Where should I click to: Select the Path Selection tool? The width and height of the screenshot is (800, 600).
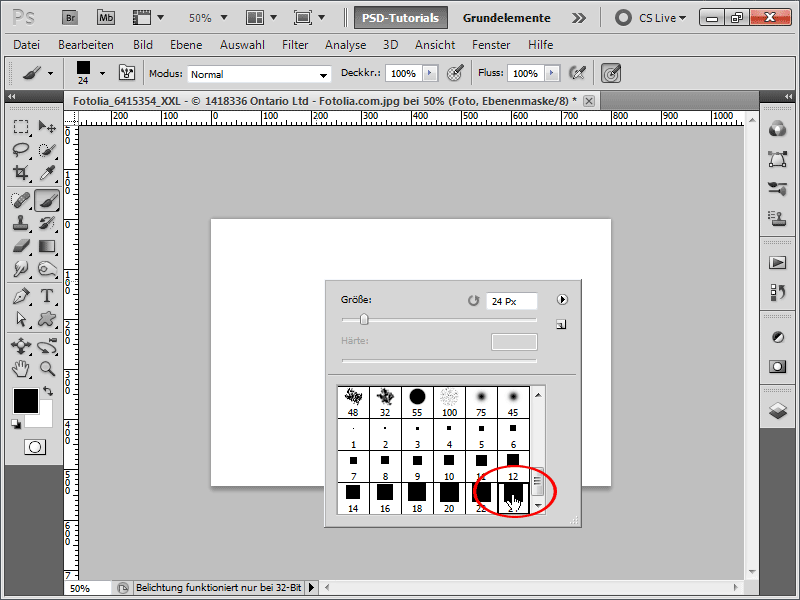click(x=21, y=319)
